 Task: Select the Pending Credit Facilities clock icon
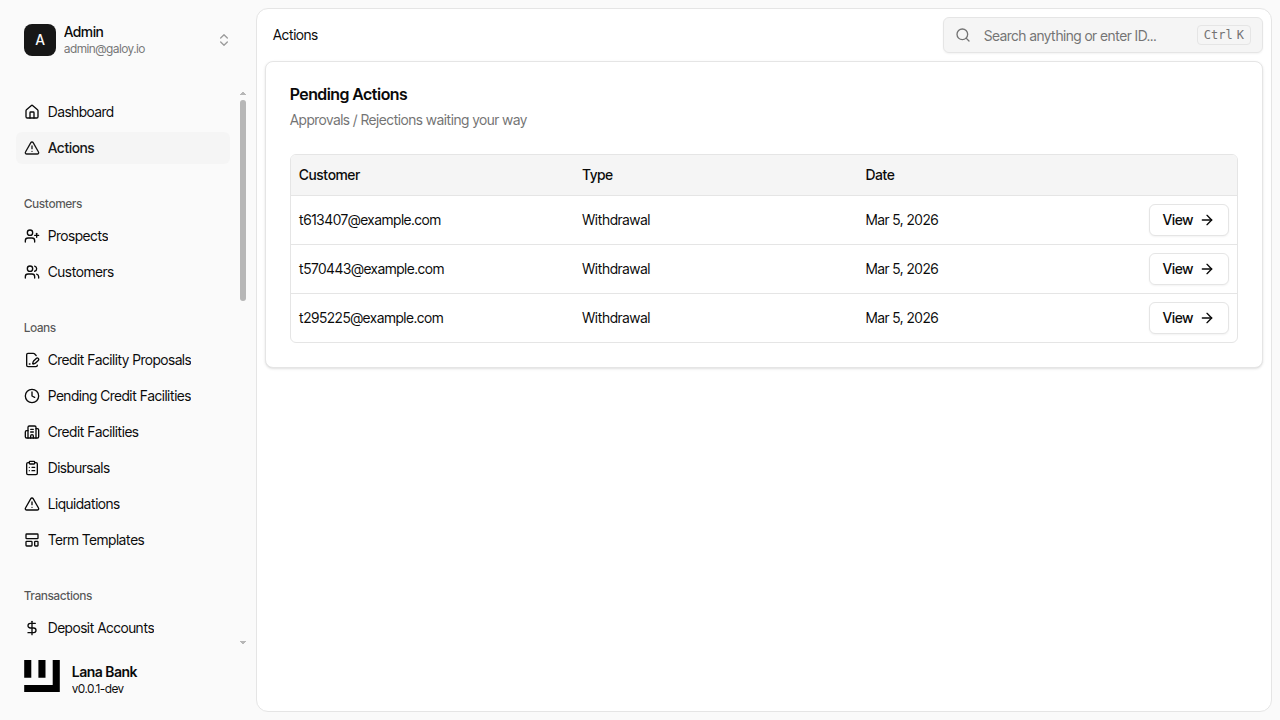point(31,396)
